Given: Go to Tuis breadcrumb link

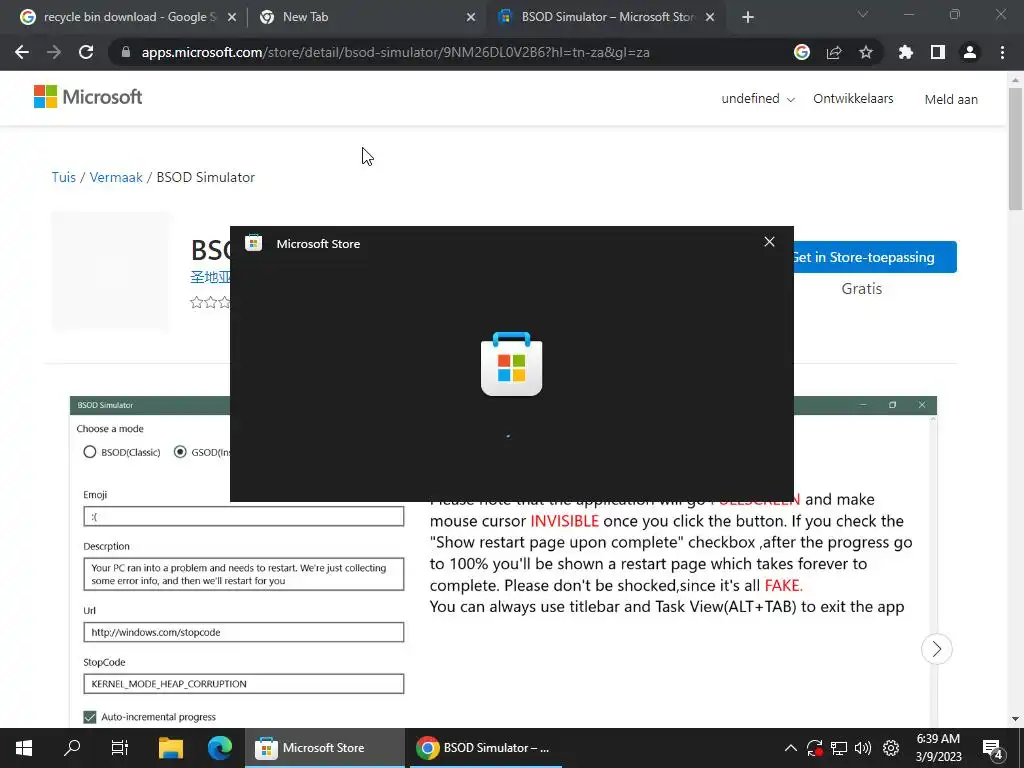Looking at the screenshot, I should (64, 177).
